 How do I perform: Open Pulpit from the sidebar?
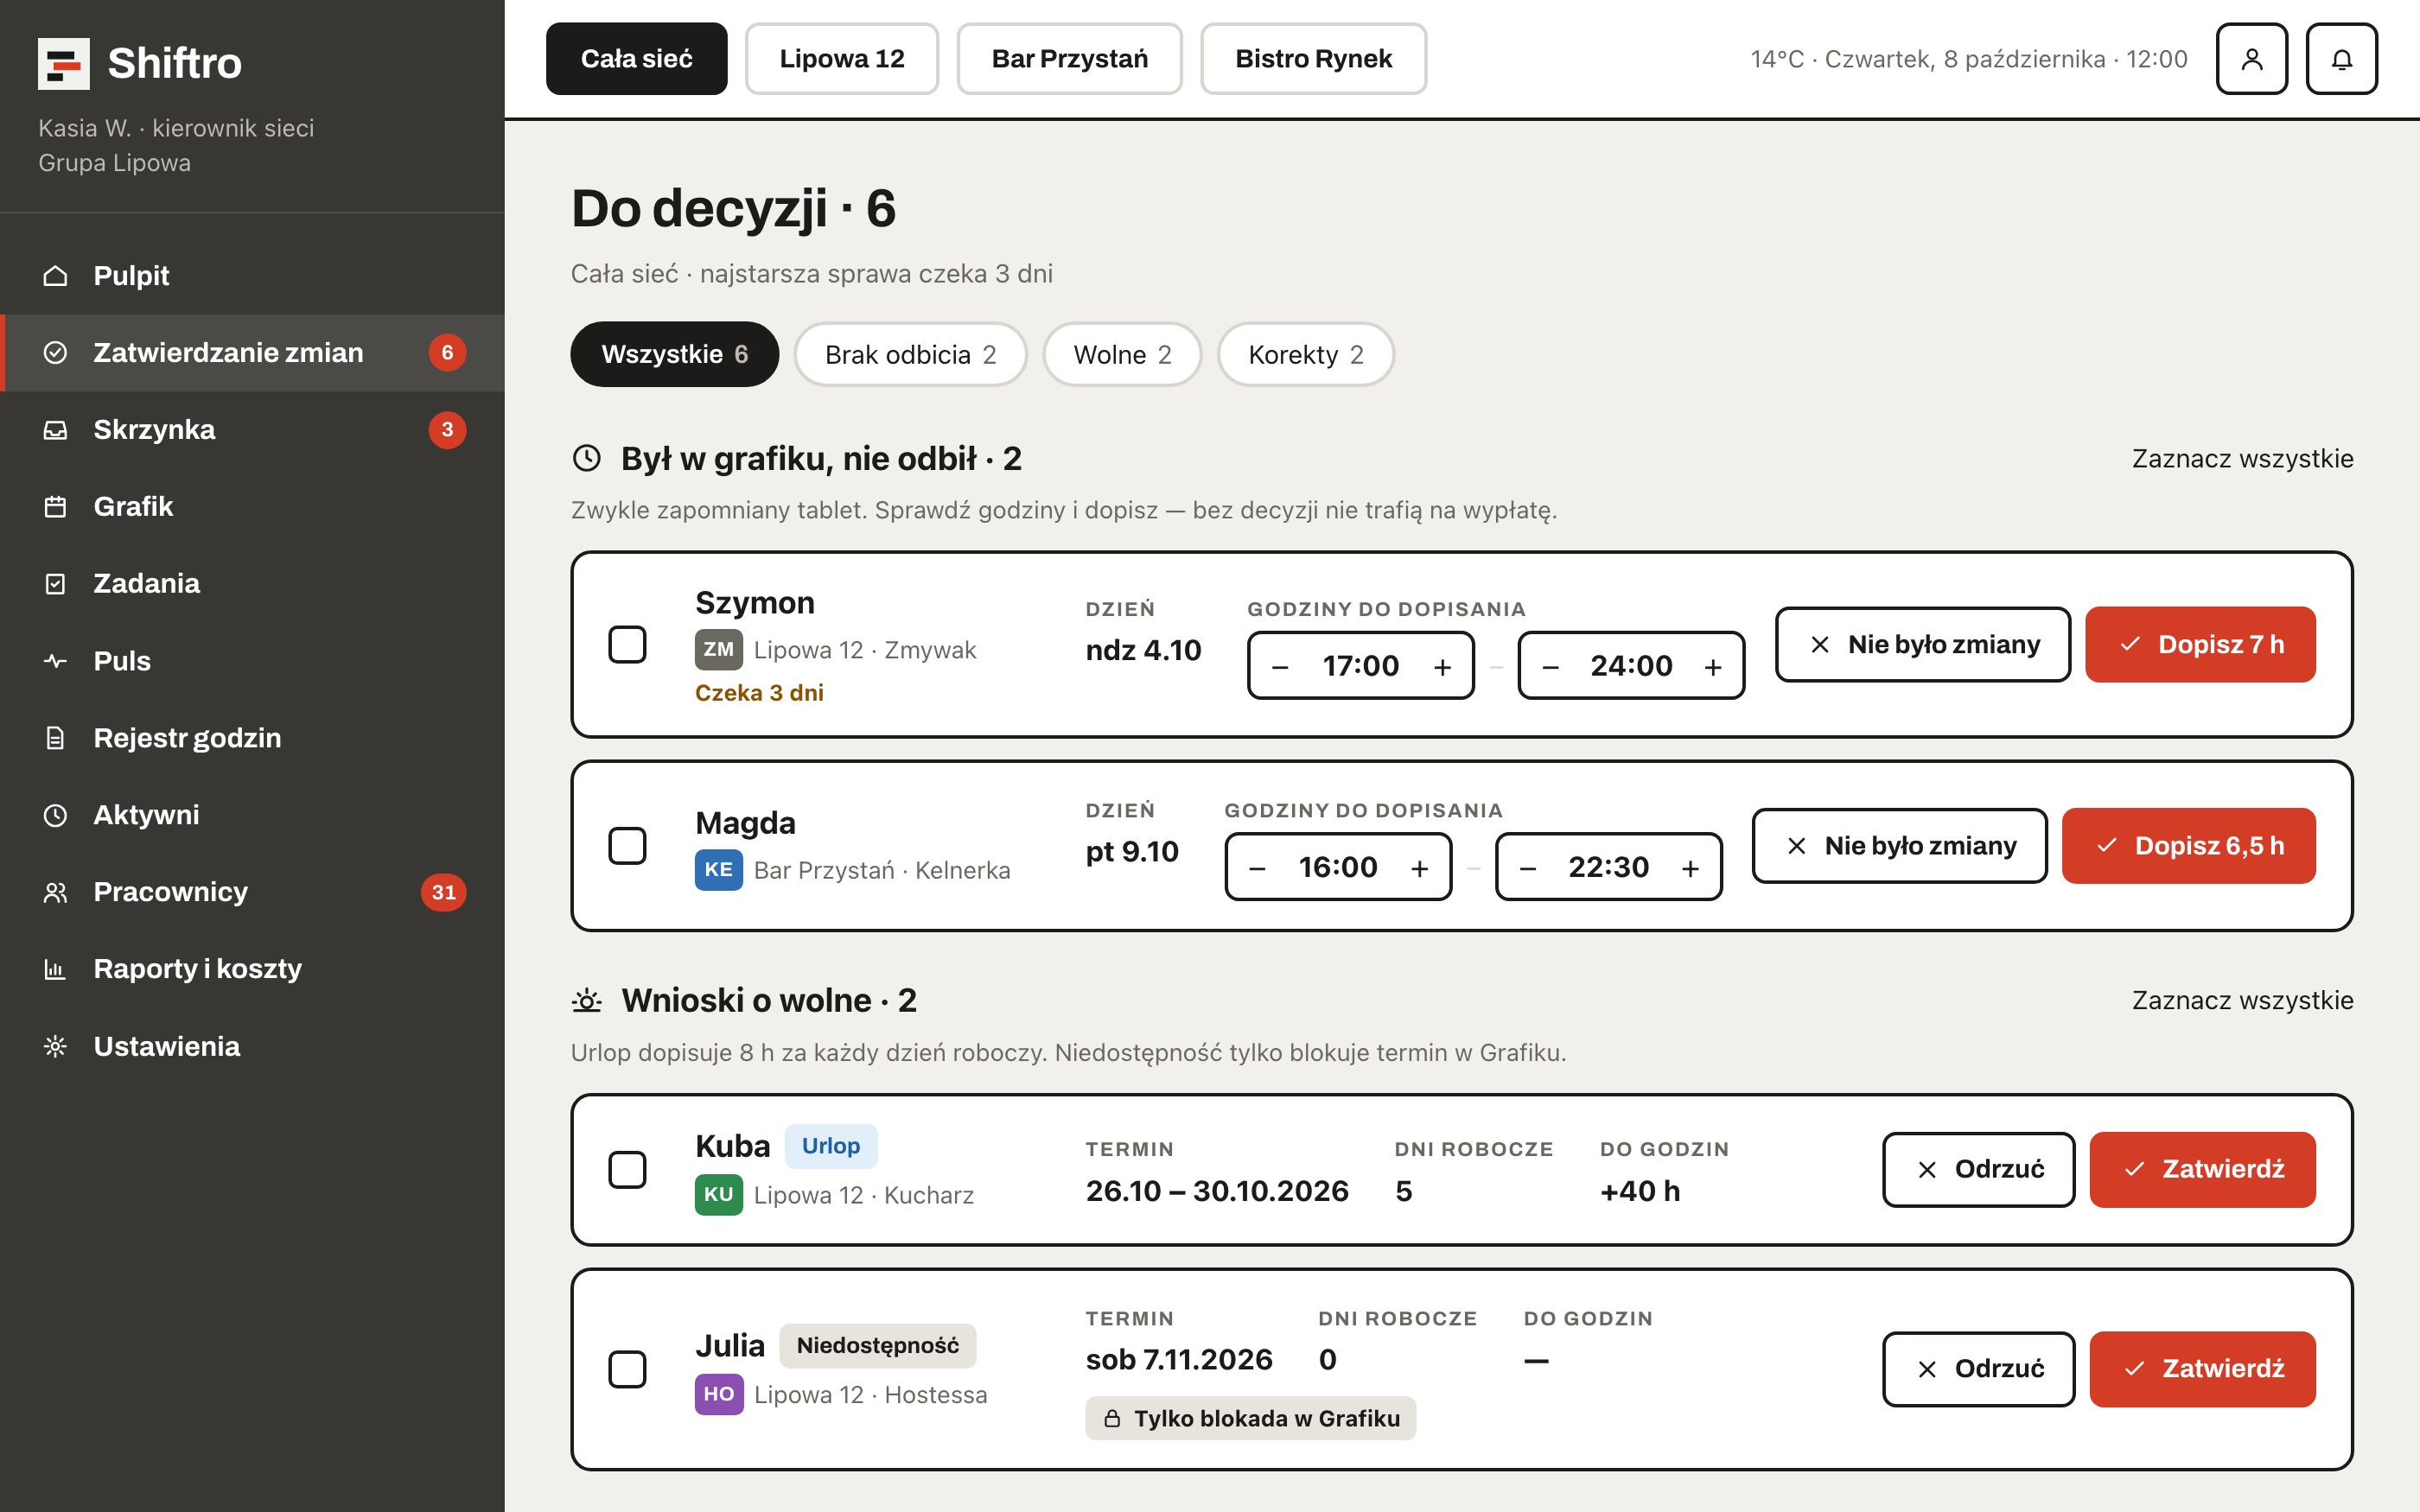[x=252, y=275]
